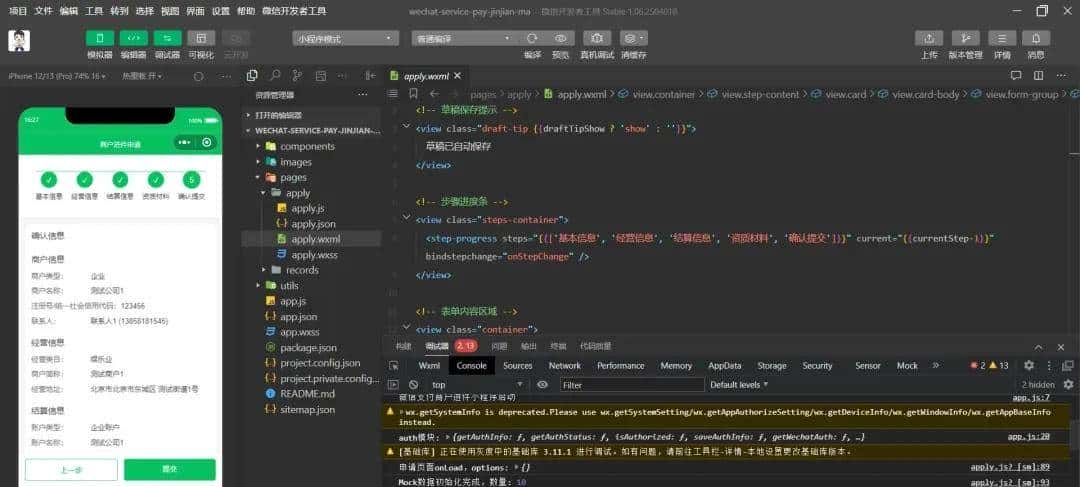Open the 微信开发者工具 menu

(x=295, y=11)
